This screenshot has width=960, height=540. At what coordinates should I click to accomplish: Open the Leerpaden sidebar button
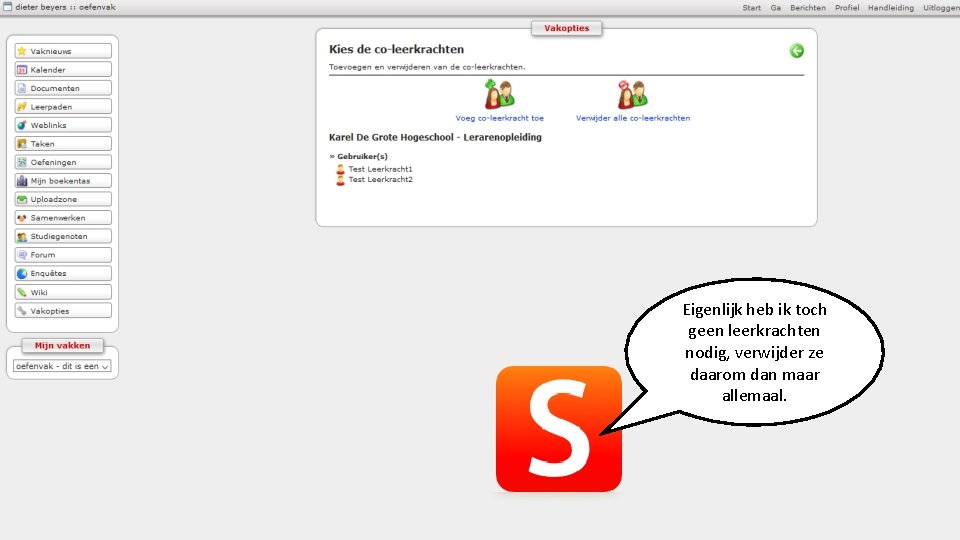click(x=63, y=107)
